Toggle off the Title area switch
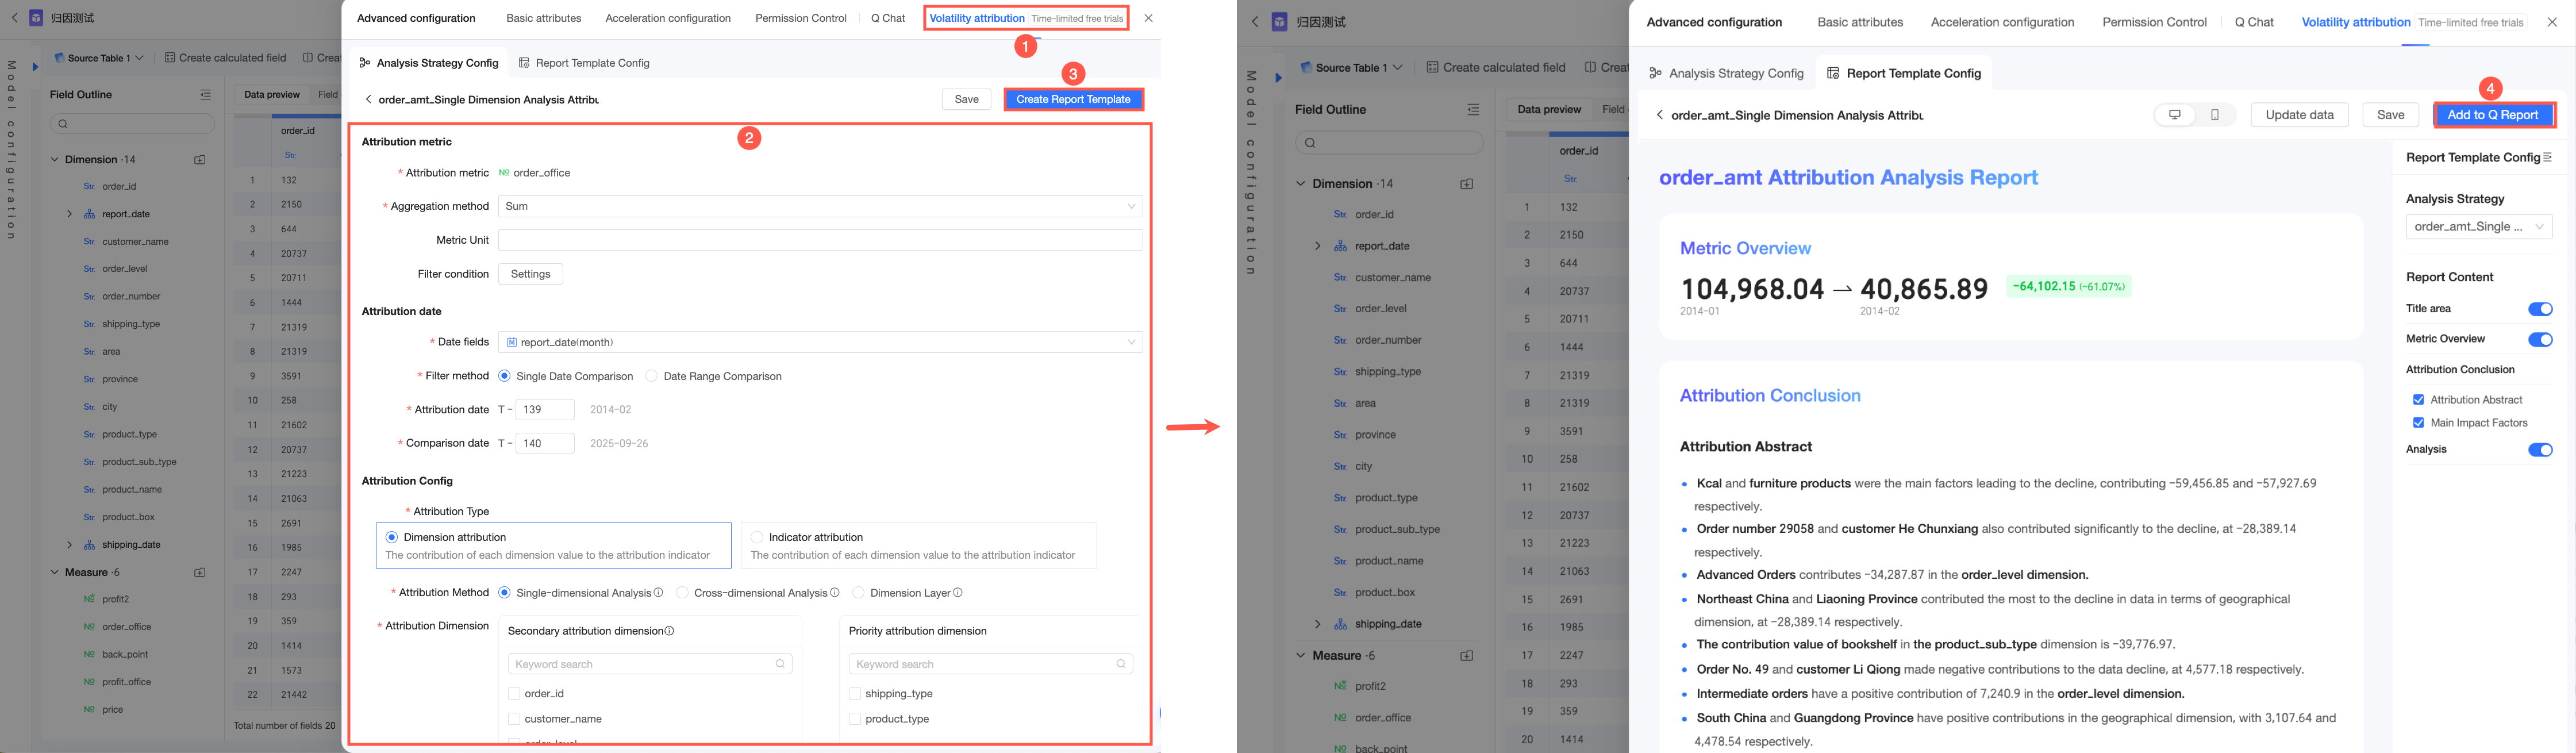The width and height of the screenshot is (2576, 753). pos(2540,309)
